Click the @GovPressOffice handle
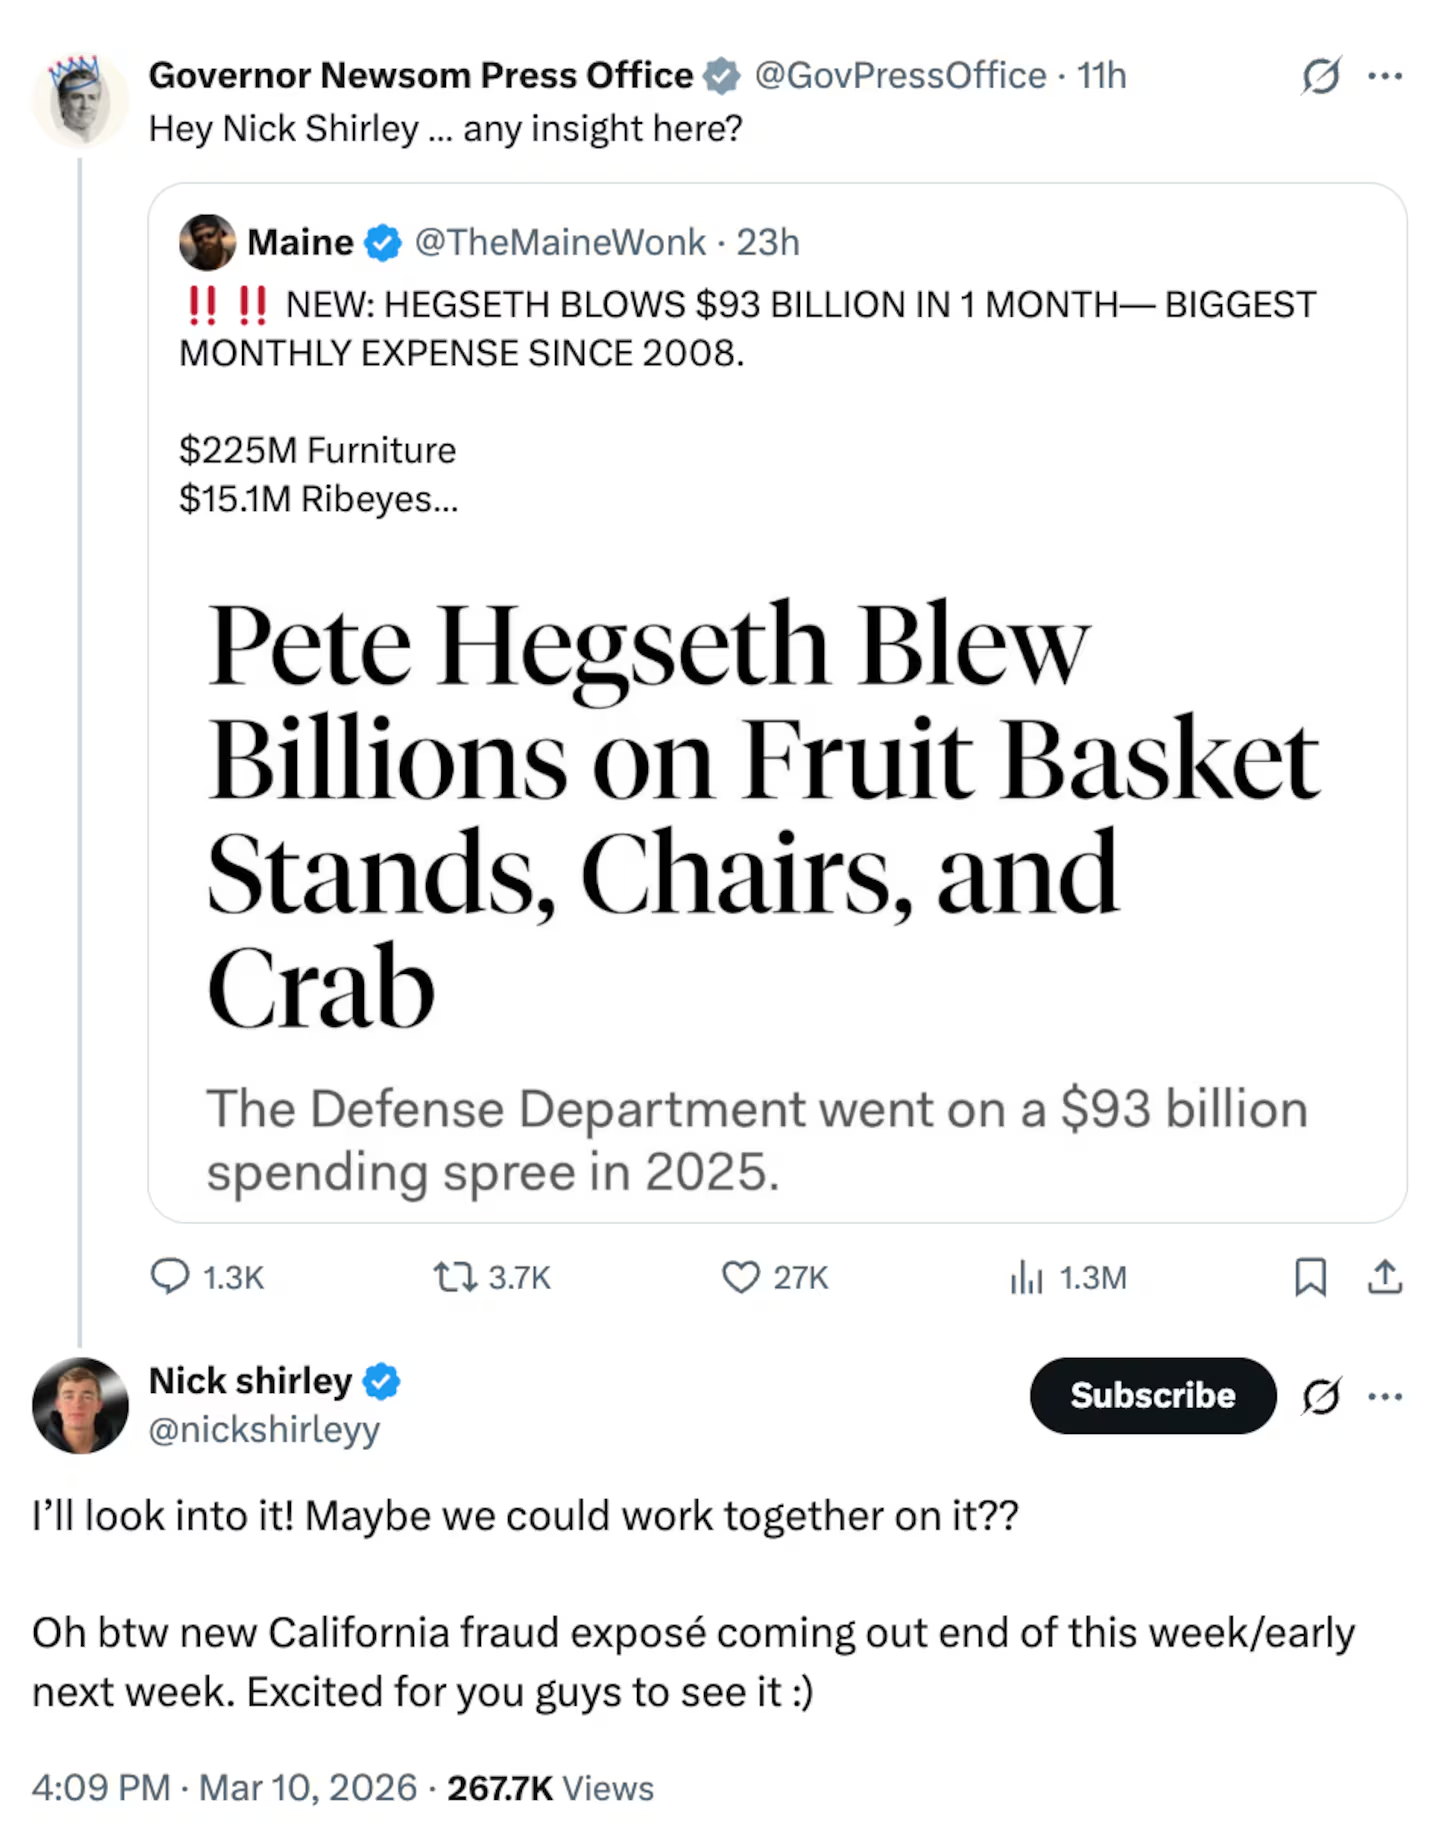 [899, 76]
